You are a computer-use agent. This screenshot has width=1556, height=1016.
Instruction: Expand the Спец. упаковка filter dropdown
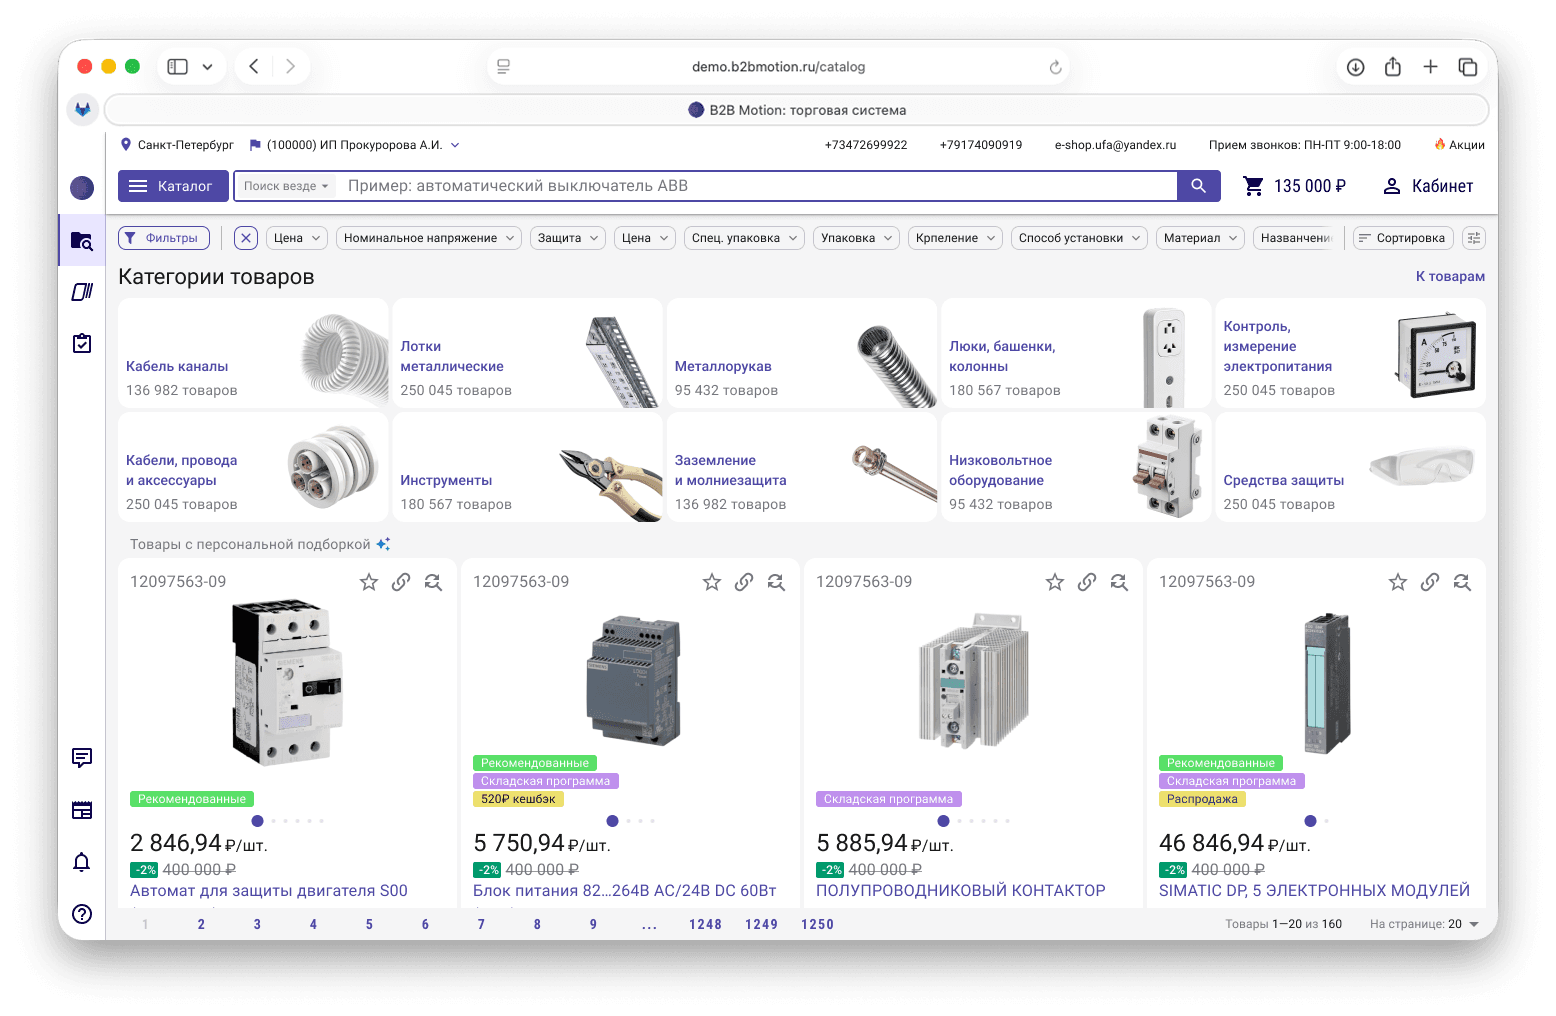coord(744,238)
